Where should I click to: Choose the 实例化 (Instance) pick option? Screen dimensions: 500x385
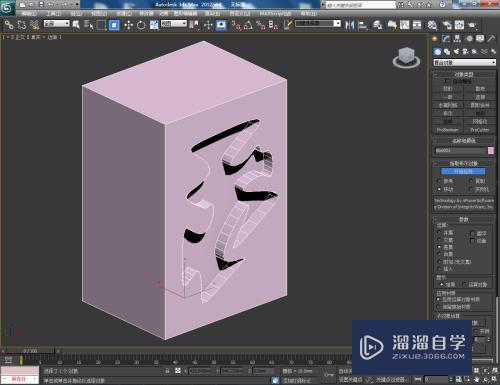(471, 189)
